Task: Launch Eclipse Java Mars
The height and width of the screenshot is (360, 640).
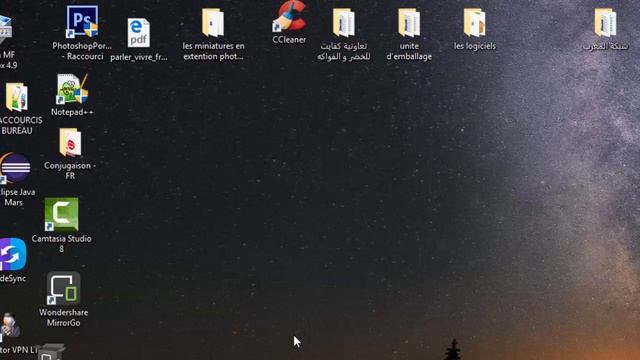Action: click(15, 168)
